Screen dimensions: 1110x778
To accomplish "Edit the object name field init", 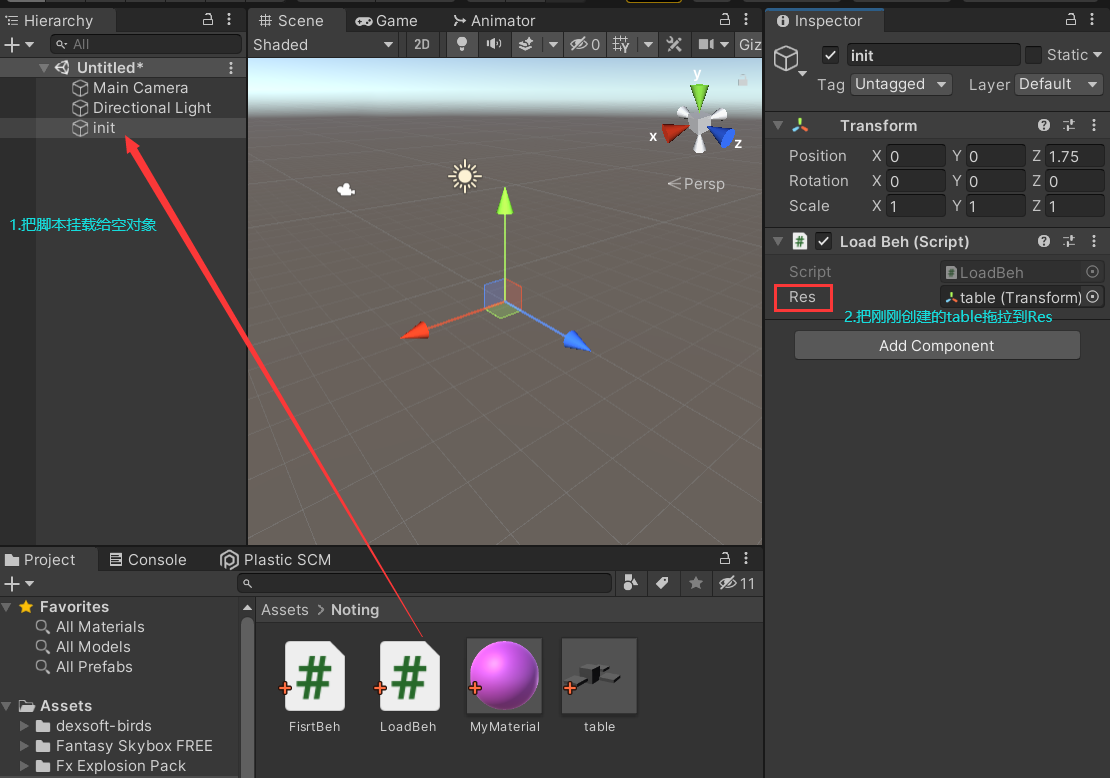I will tap(932, 55).
